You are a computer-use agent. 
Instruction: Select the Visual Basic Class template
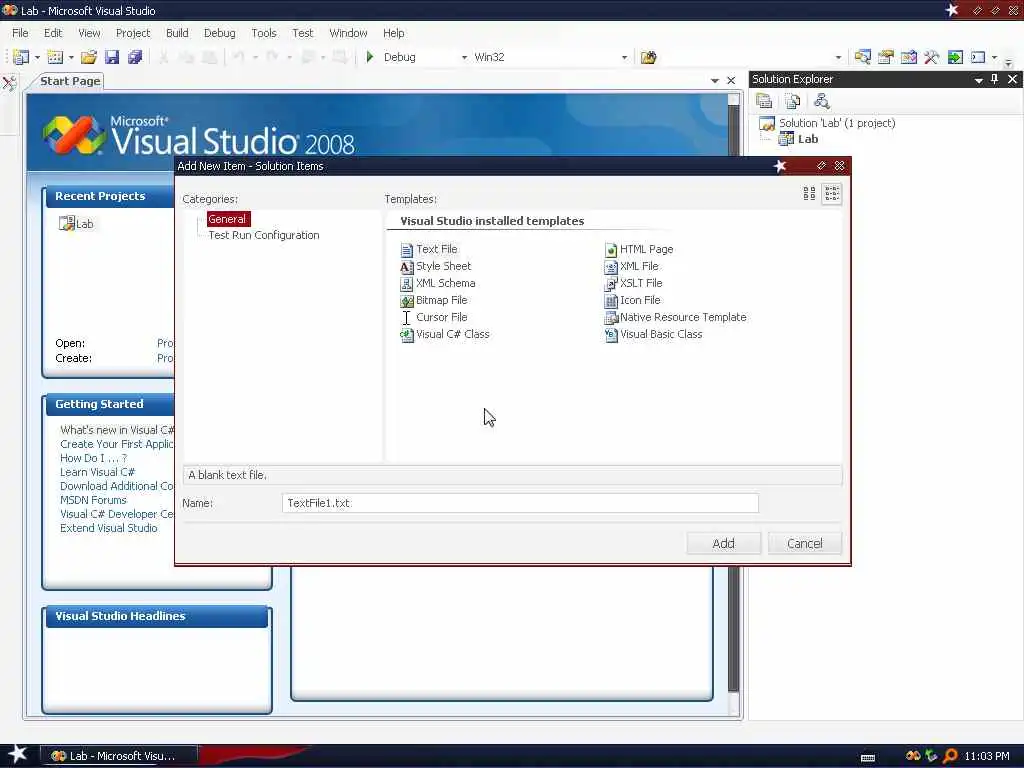tap(654, 334)
